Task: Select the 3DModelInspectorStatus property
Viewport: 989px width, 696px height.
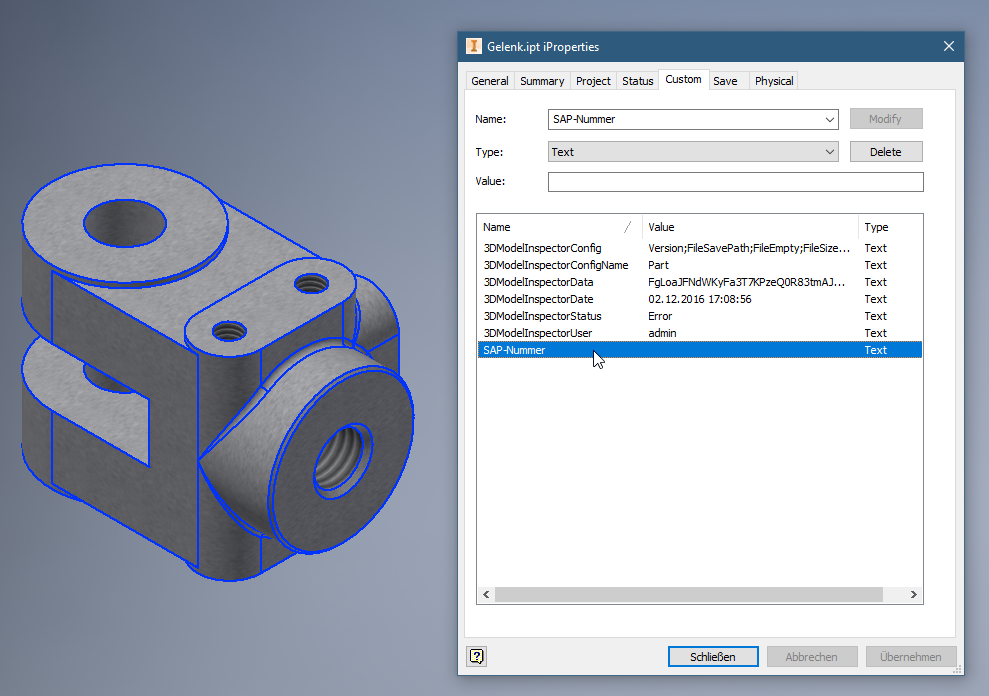Action: (x=699, y=316)
